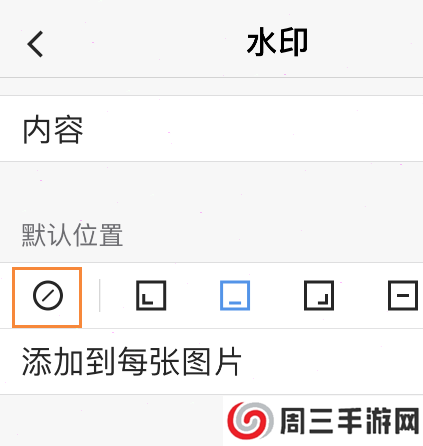The width and height of the screenshot is (423, 446).
Task: Set watermark position to bottom-left corner
Action: (x=151, y=296)
